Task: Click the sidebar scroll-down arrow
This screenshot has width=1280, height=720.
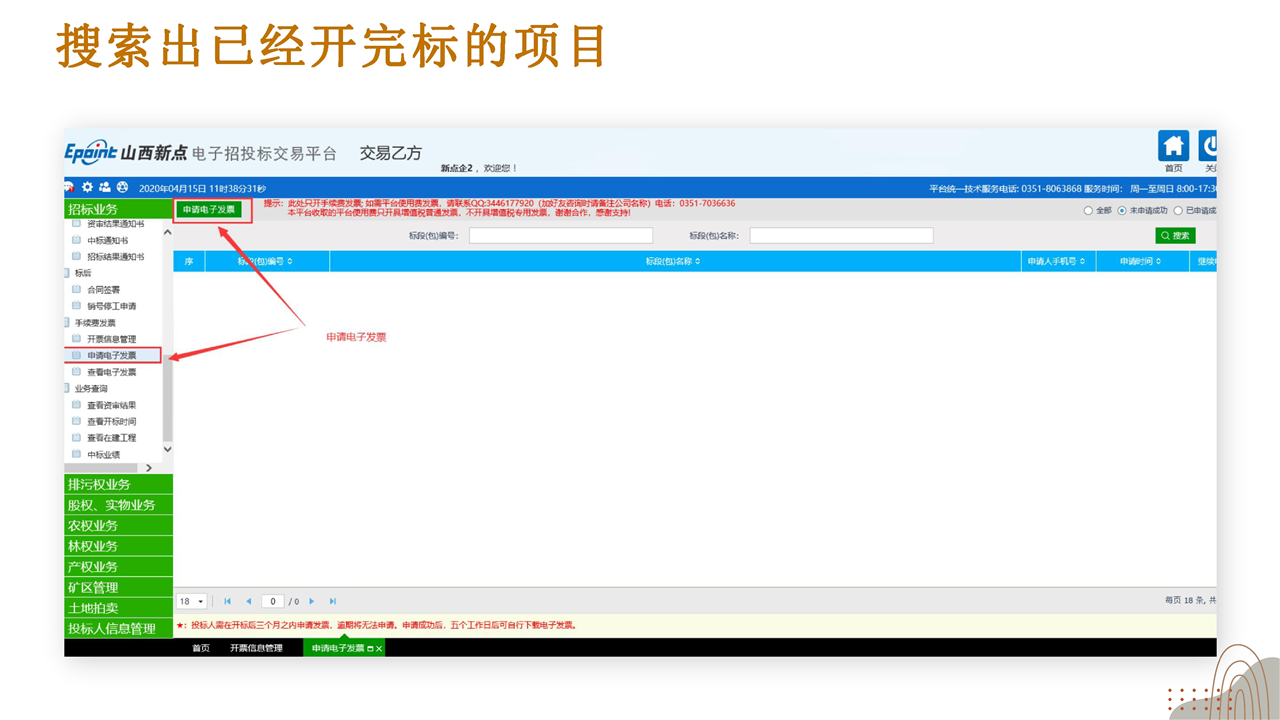Action: pyautogui.click(x=167, y=449)
